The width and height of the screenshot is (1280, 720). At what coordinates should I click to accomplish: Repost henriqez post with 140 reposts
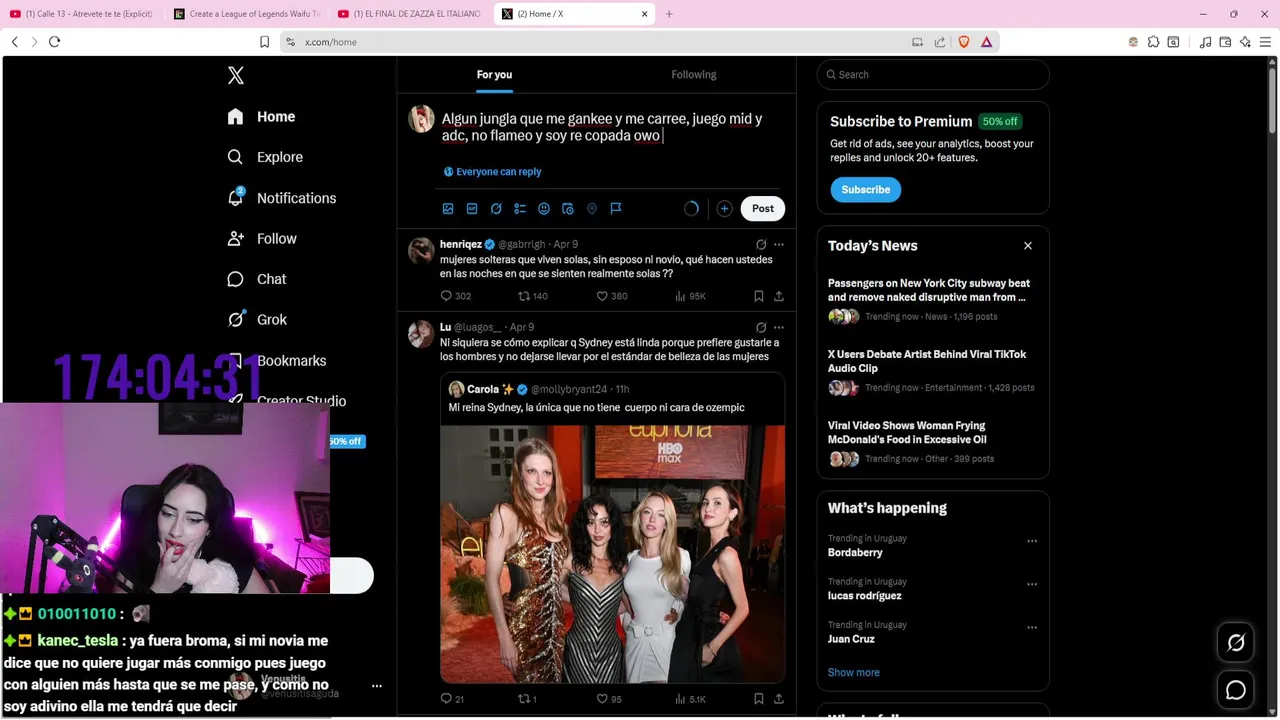532,296
